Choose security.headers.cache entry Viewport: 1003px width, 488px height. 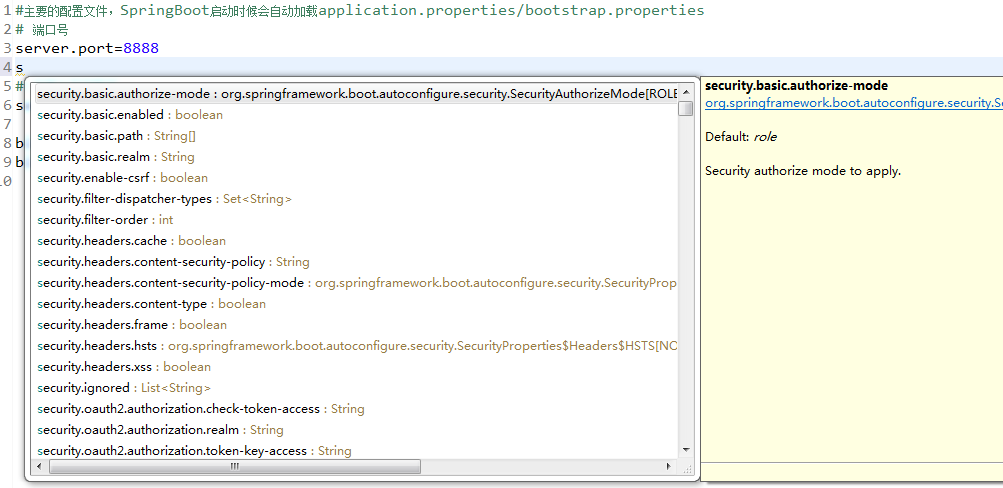coord(356,241)
